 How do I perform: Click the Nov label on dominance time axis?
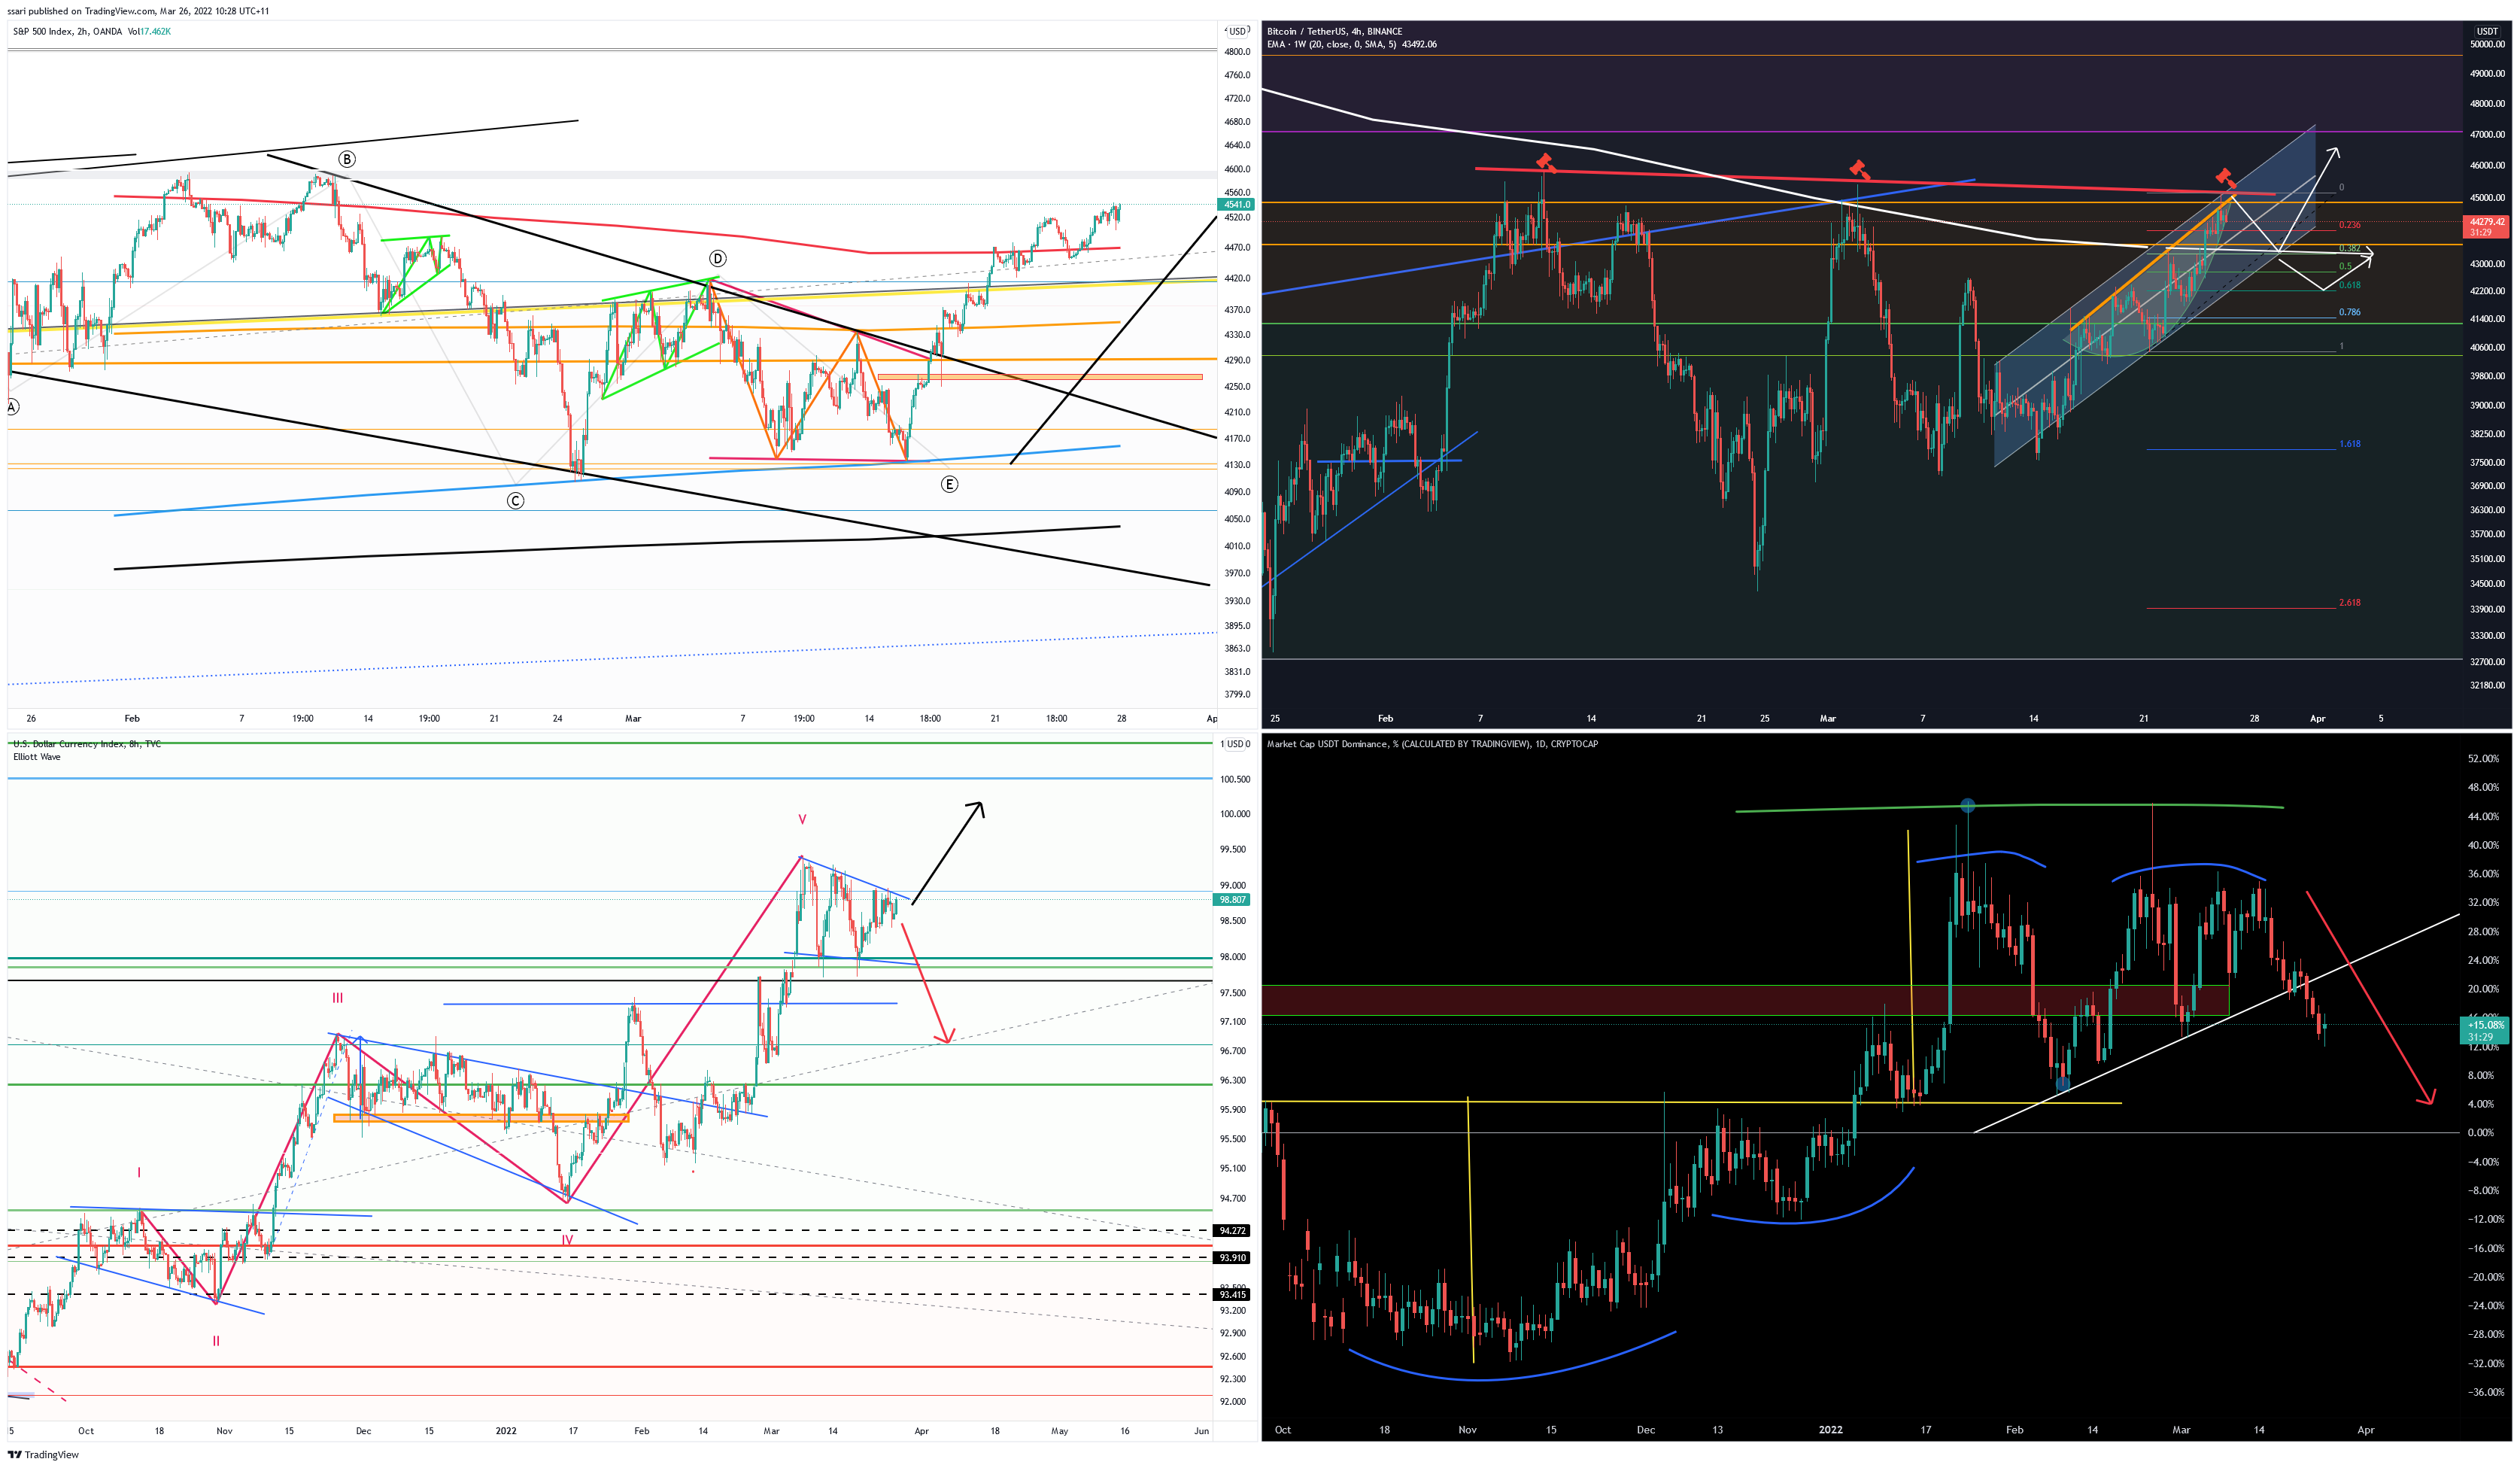1467,1430
